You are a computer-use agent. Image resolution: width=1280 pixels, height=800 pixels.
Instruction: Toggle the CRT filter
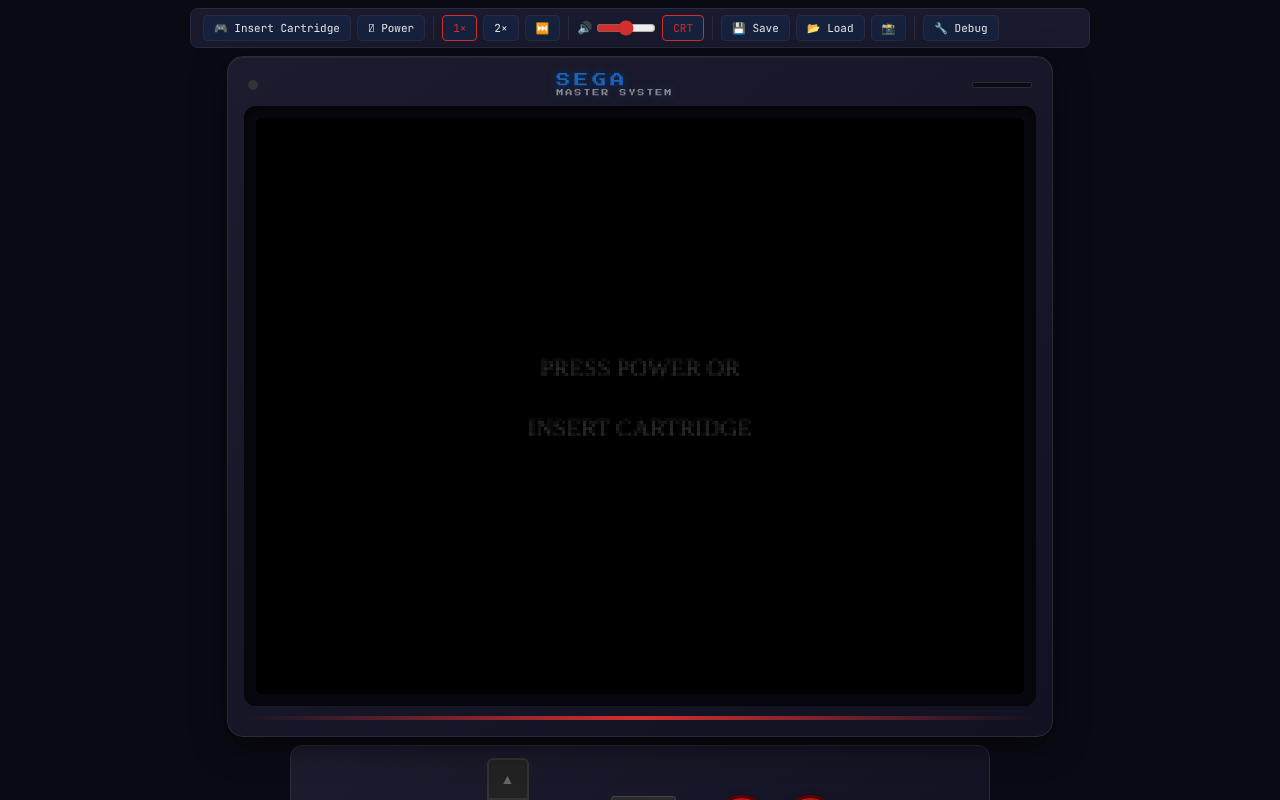click(x=682, y=28)
